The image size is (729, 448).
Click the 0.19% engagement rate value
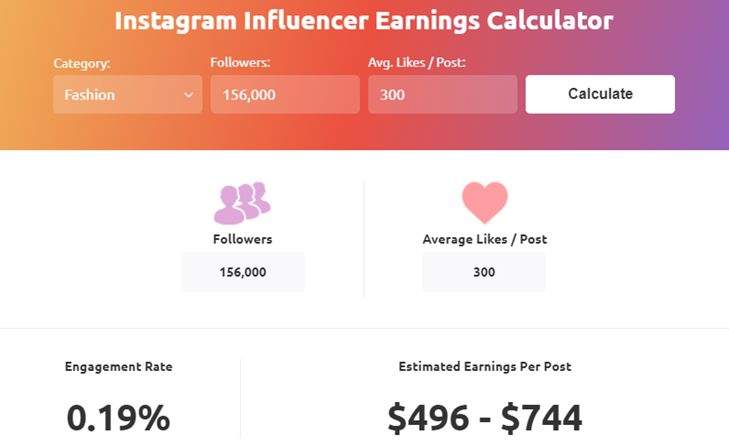point(118,418)
